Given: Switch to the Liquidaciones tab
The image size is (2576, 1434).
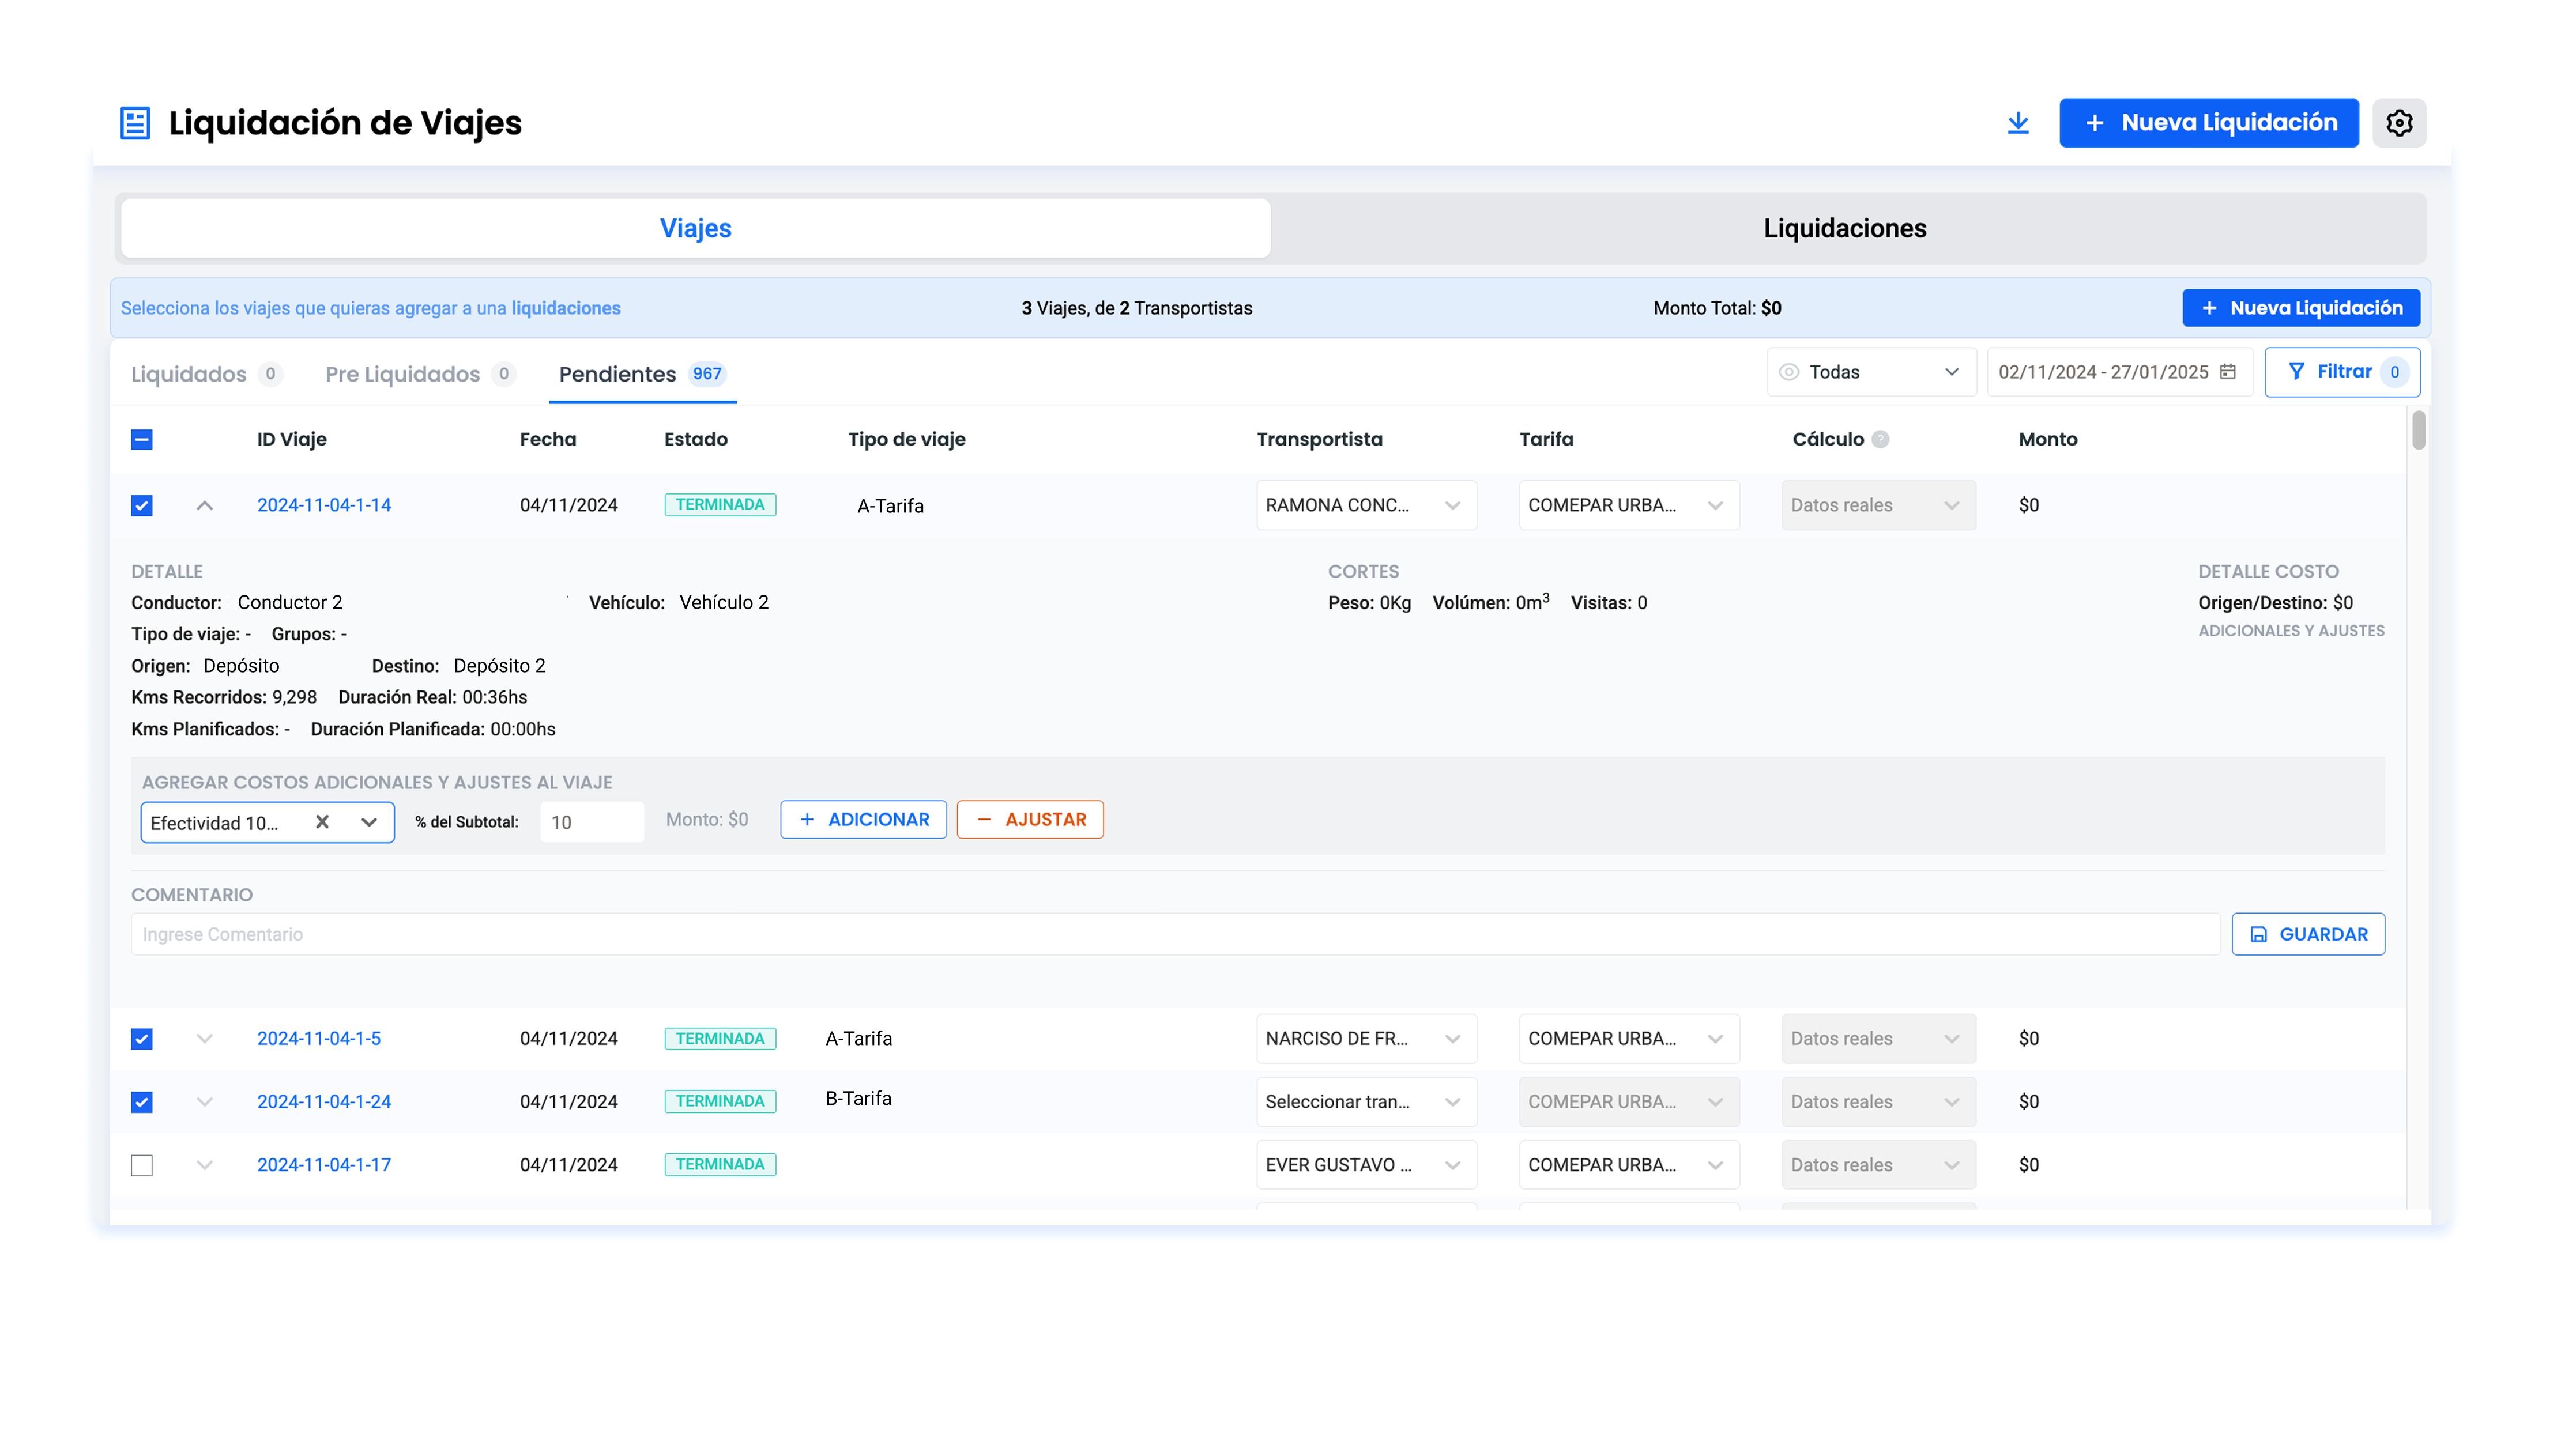Looking at the screenshot, I should (x=1844, y=228).
